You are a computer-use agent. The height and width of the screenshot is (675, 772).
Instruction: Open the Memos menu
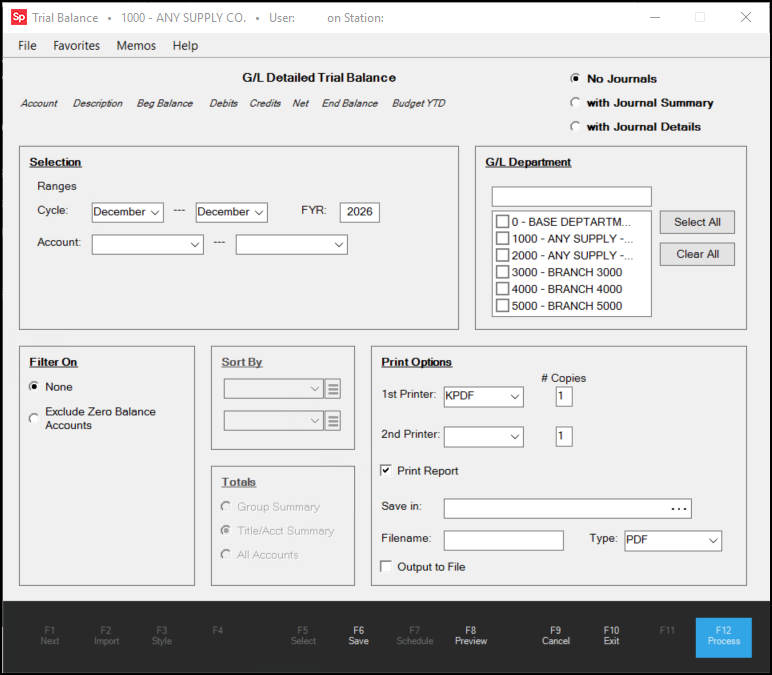pos(136,46)
